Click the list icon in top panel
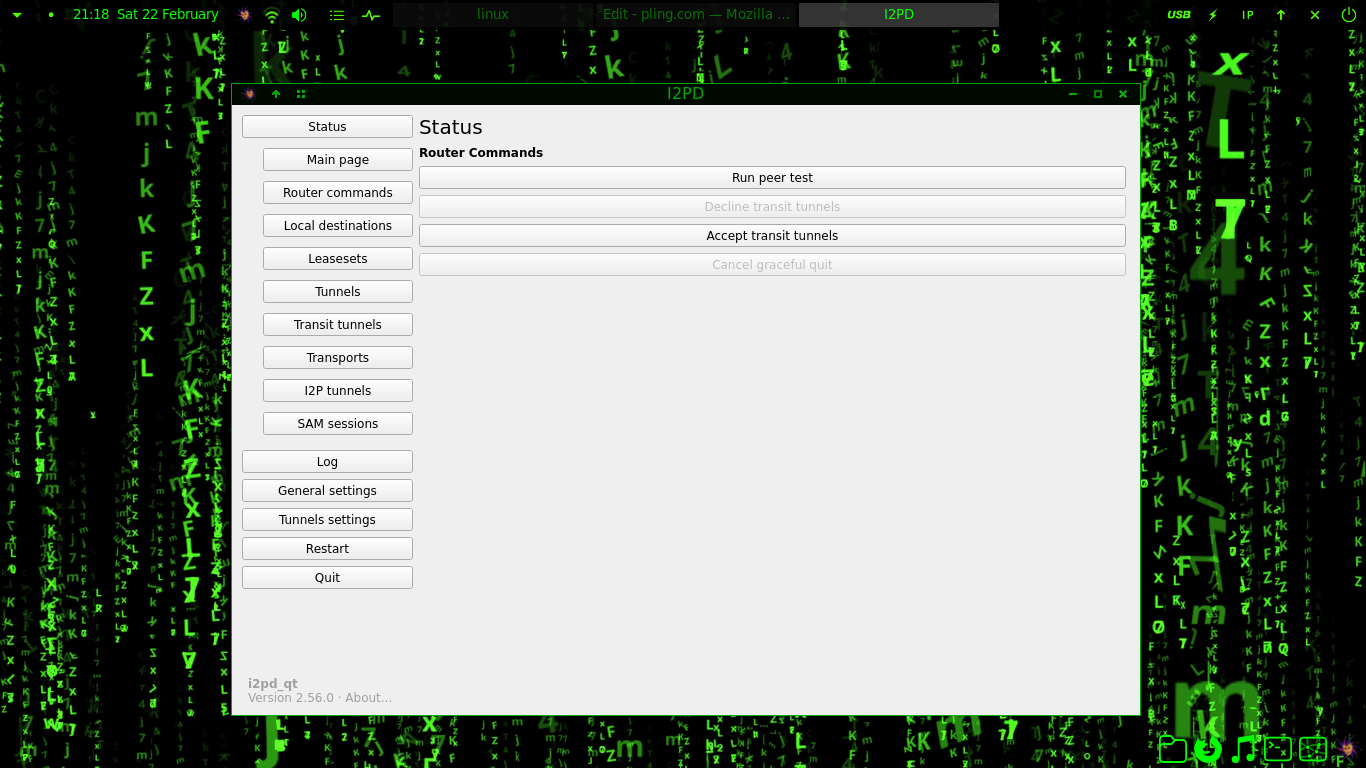The height and width of the screenshot is (768, 1366). [337, 15]
